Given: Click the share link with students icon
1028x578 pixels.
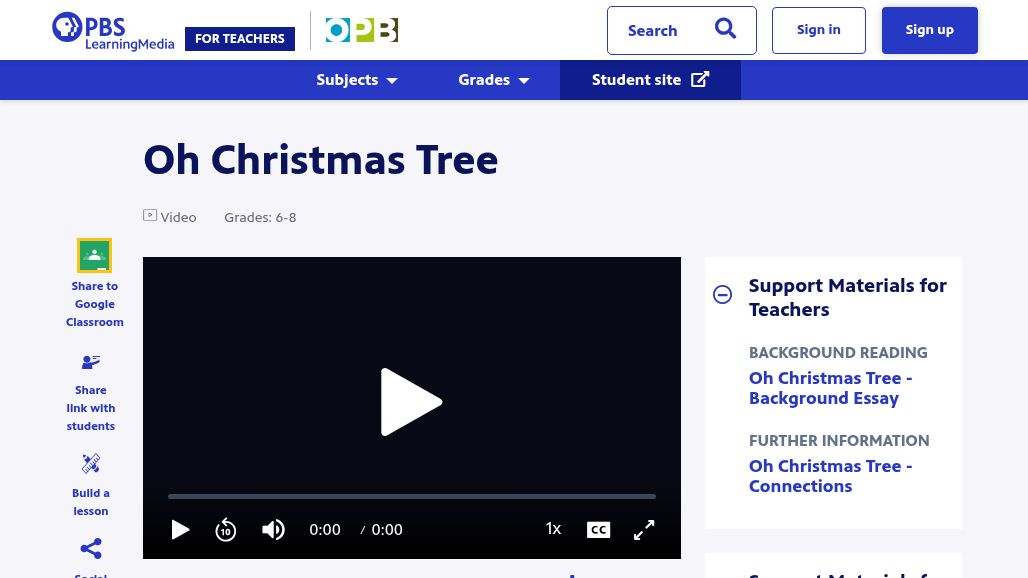Looking at the screenshot, I should point(90,362).
